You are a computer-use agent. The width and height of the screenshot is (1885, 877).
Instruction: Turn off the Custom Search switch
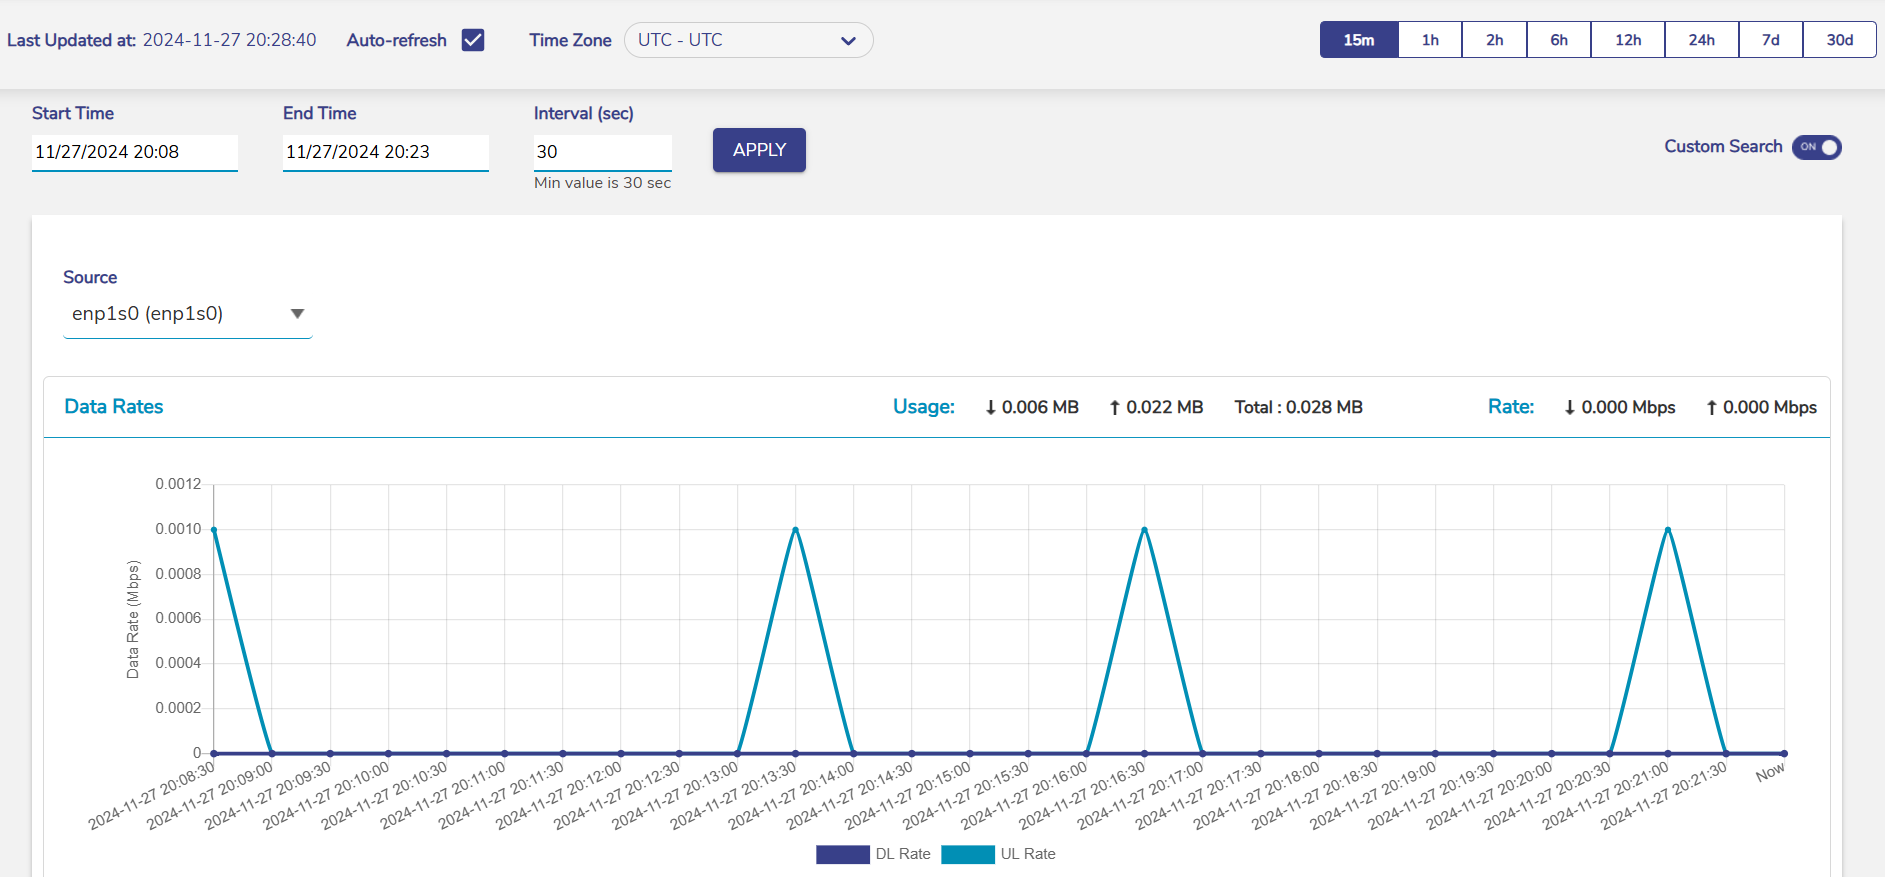1816,147
